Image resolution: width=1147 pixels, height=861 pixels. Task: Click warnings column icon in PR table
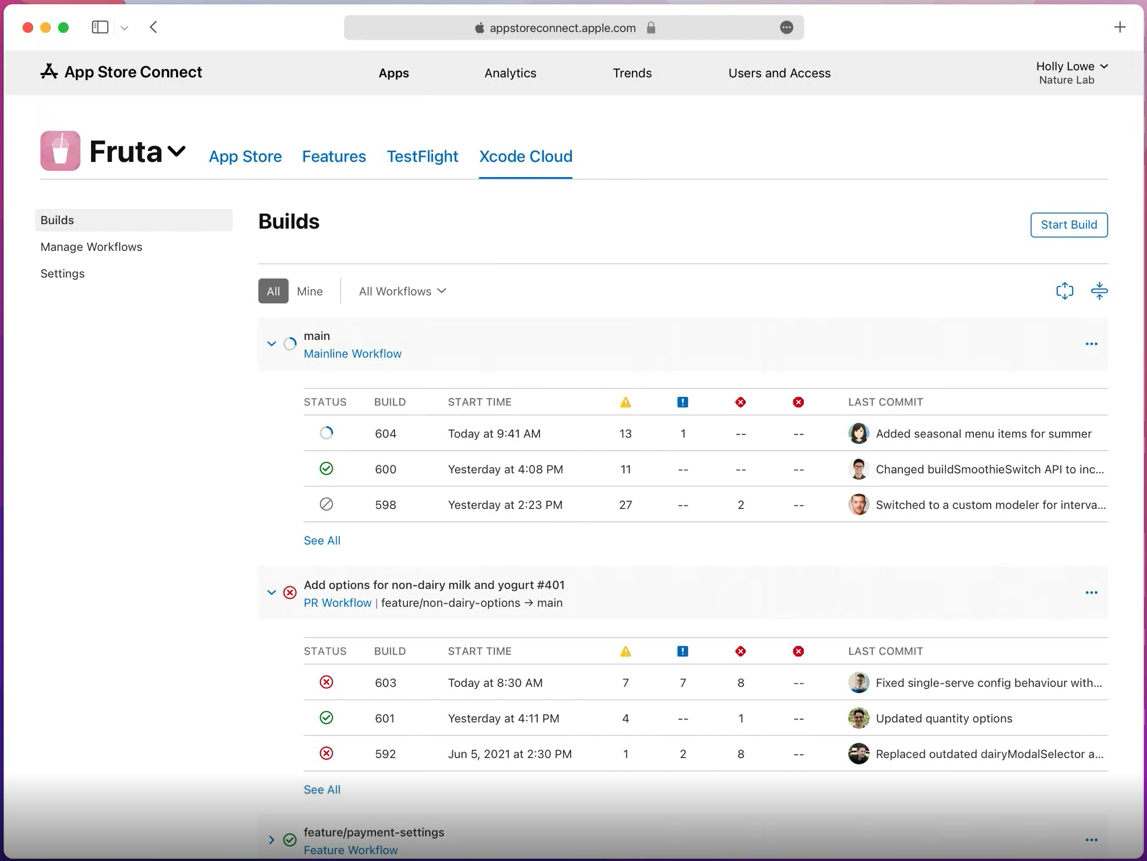tap(625, 651)
